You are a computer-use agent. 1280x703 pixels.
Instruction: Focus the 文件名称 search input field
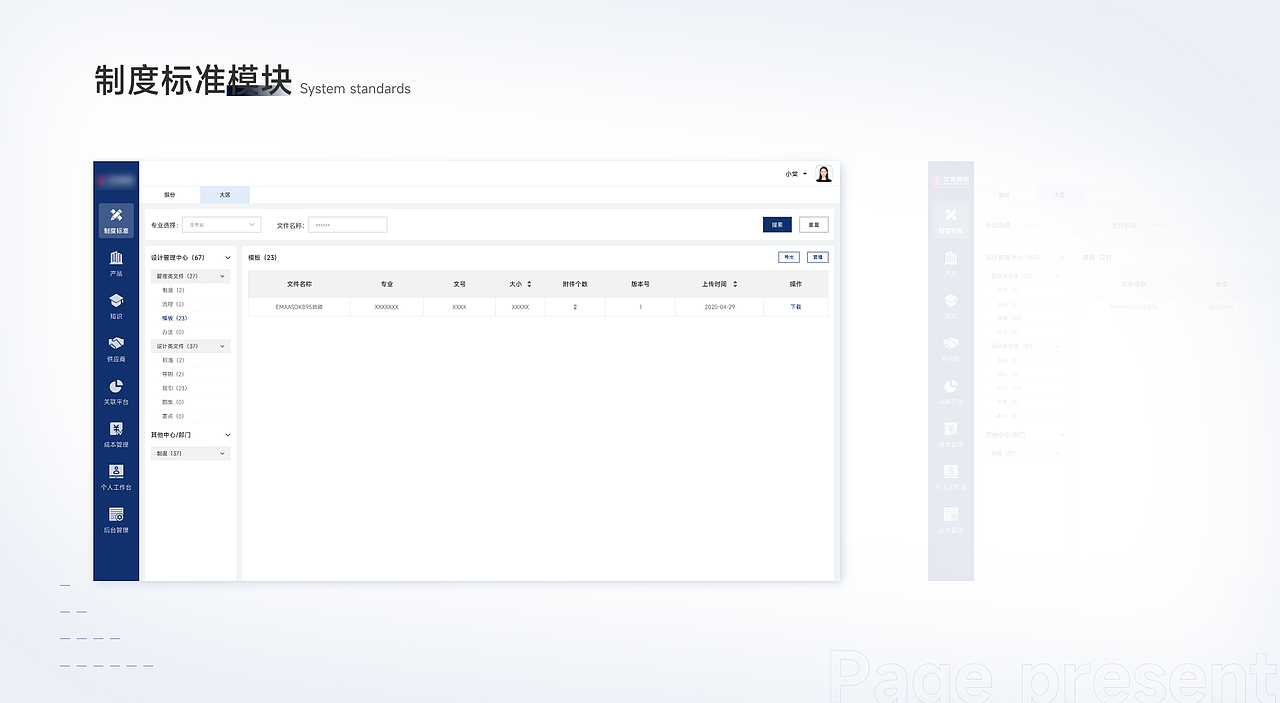347,225
